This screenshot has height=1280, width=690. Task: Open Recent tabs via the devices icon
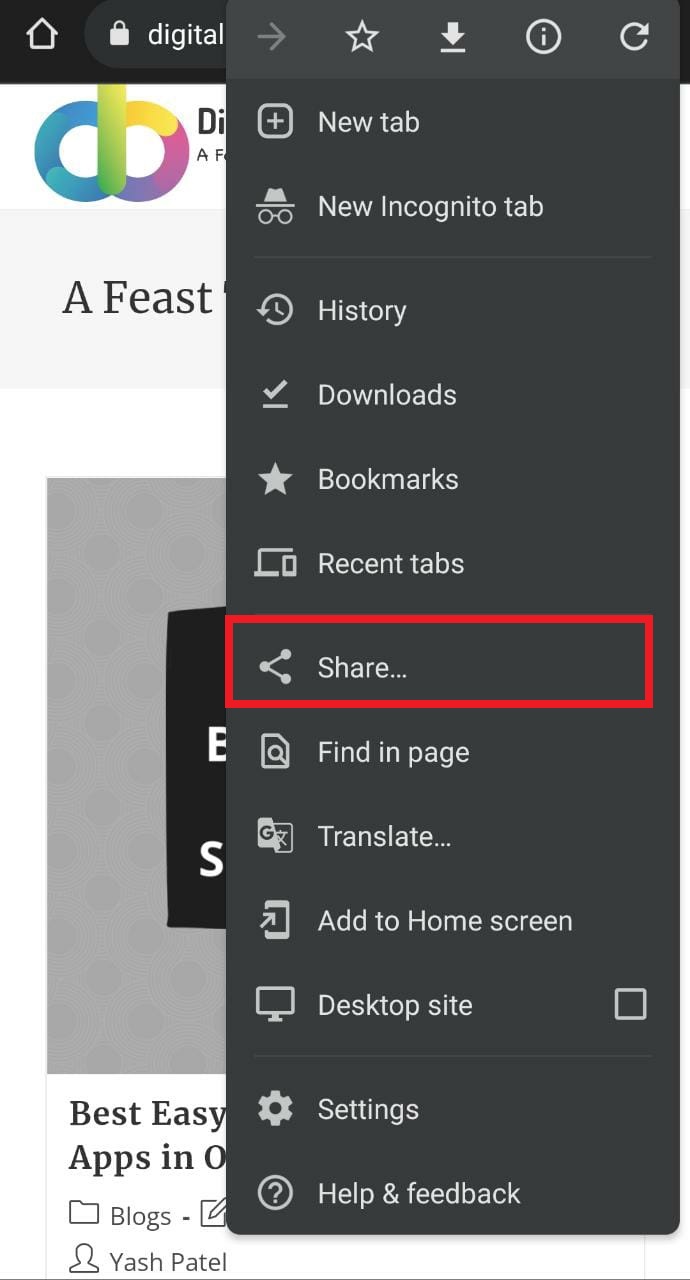276,563
